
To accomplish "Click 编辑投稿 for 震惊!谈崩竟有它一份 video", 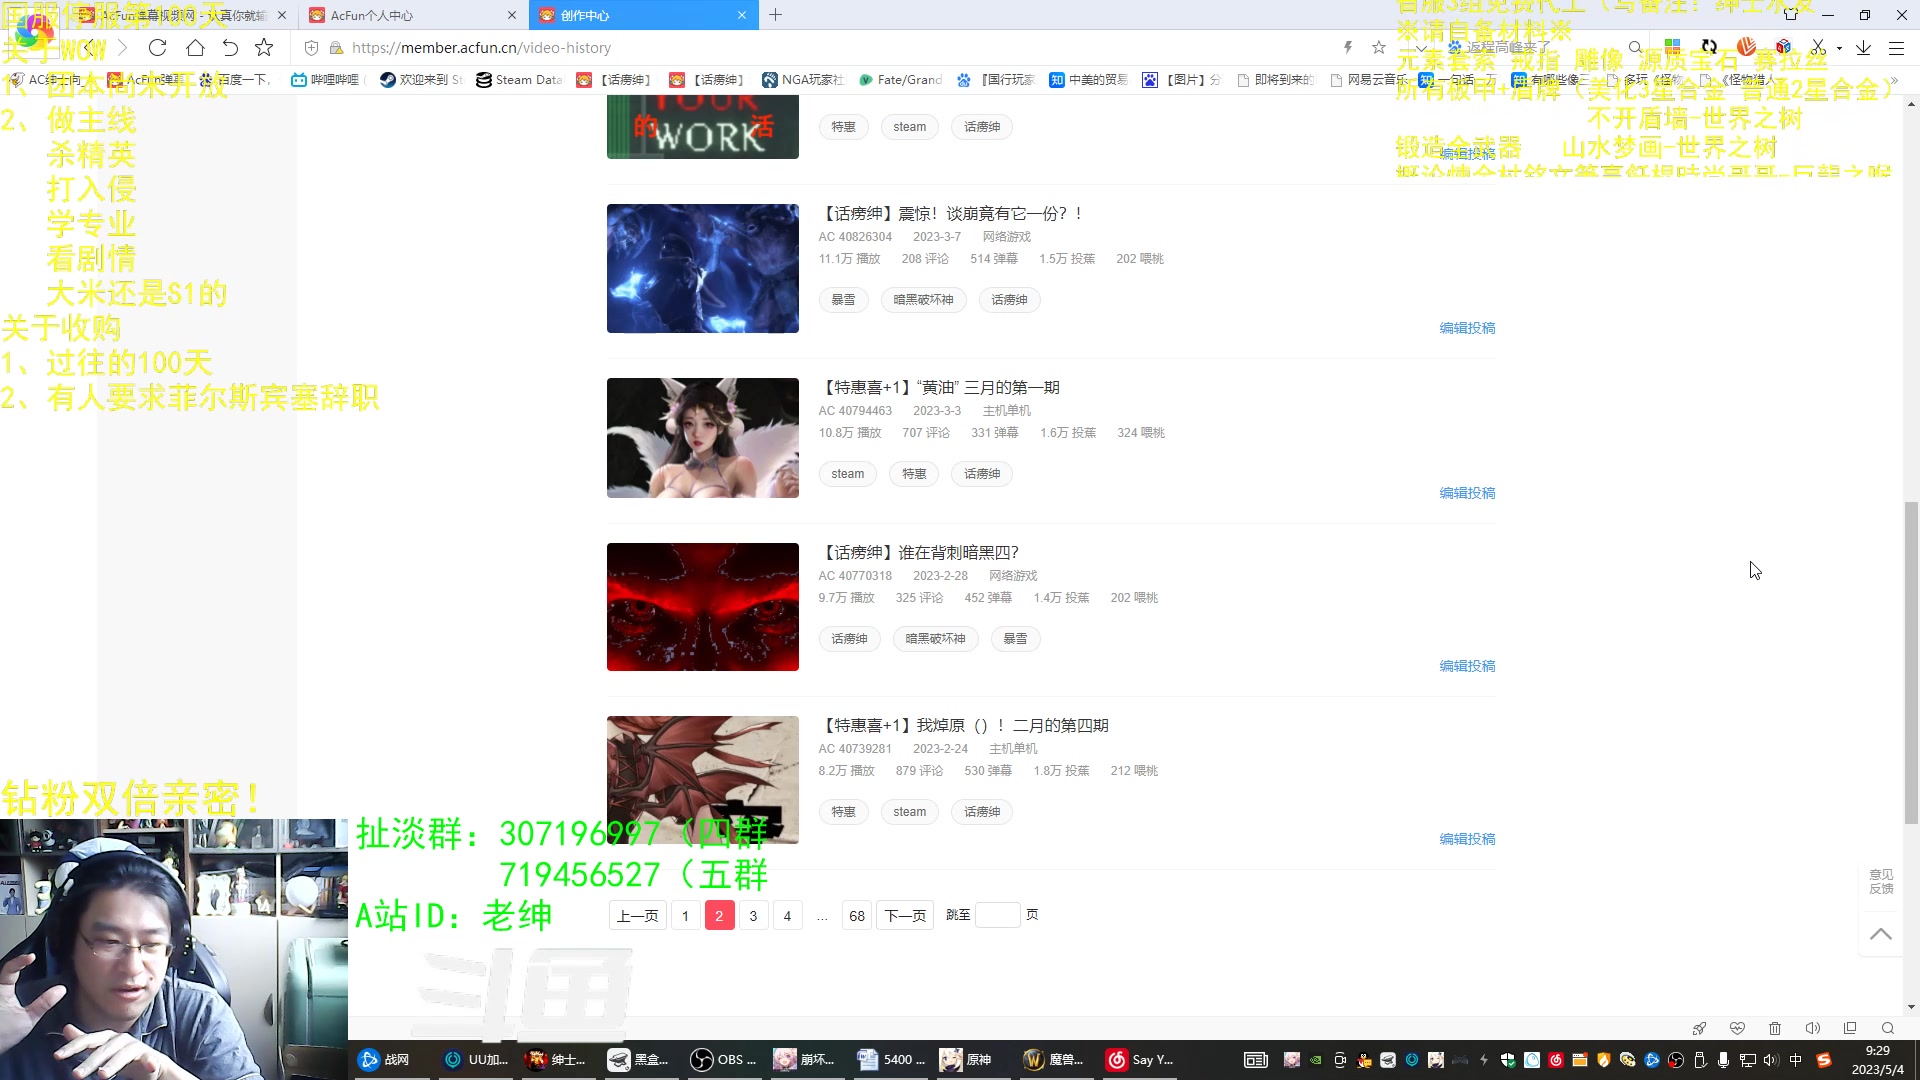I will (x=1467, y=328).
